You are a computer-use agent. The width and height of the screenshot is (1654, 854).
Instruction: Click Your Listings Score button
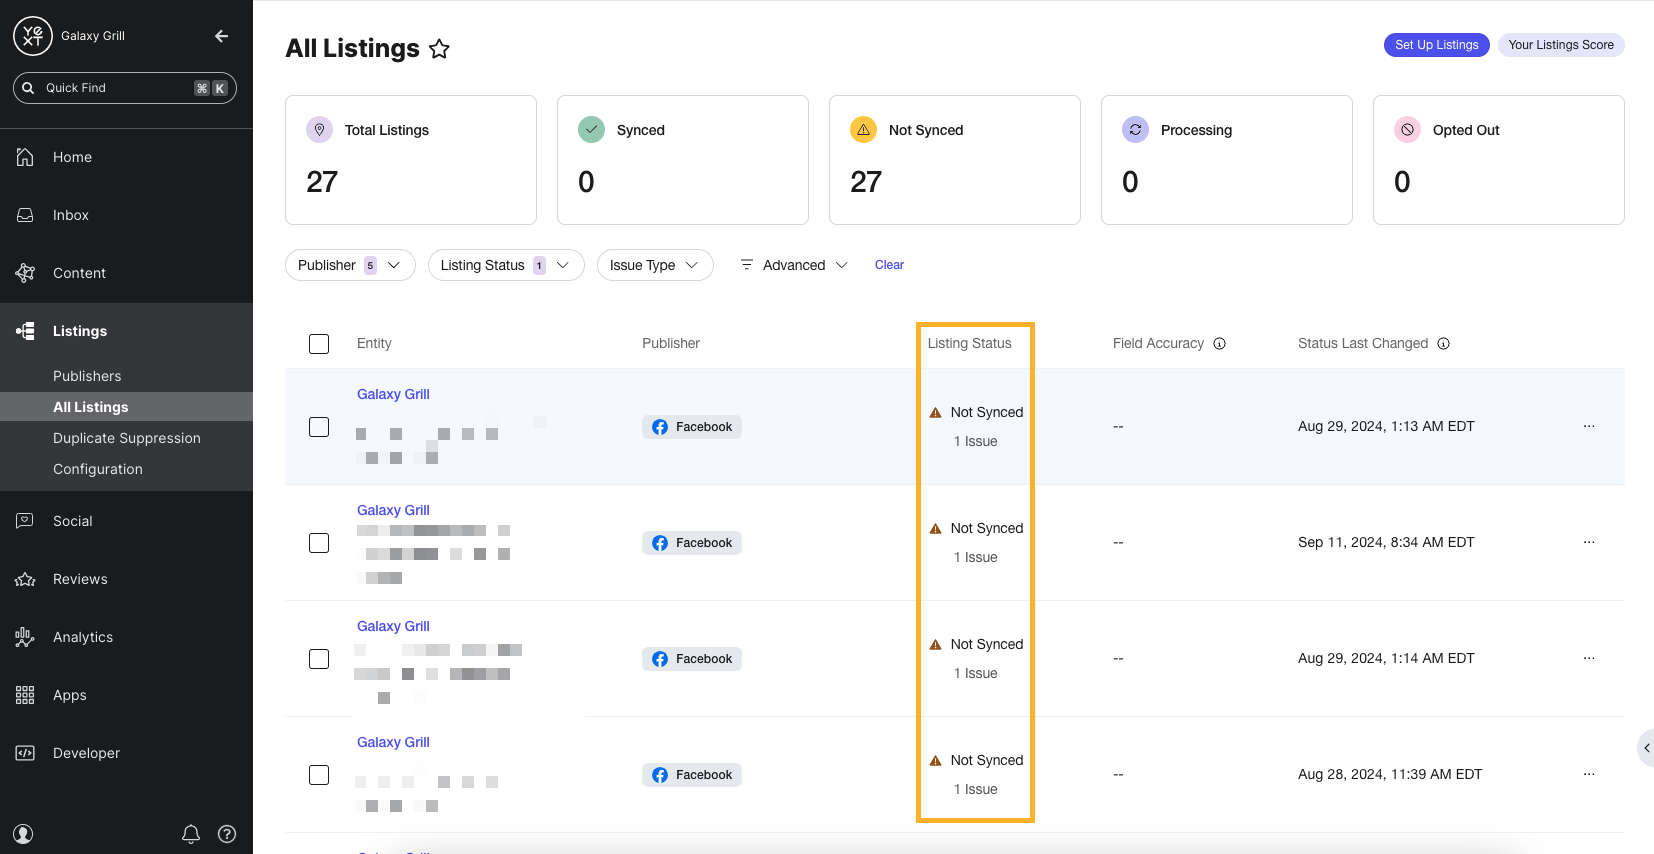click(x=1561, y=45)
